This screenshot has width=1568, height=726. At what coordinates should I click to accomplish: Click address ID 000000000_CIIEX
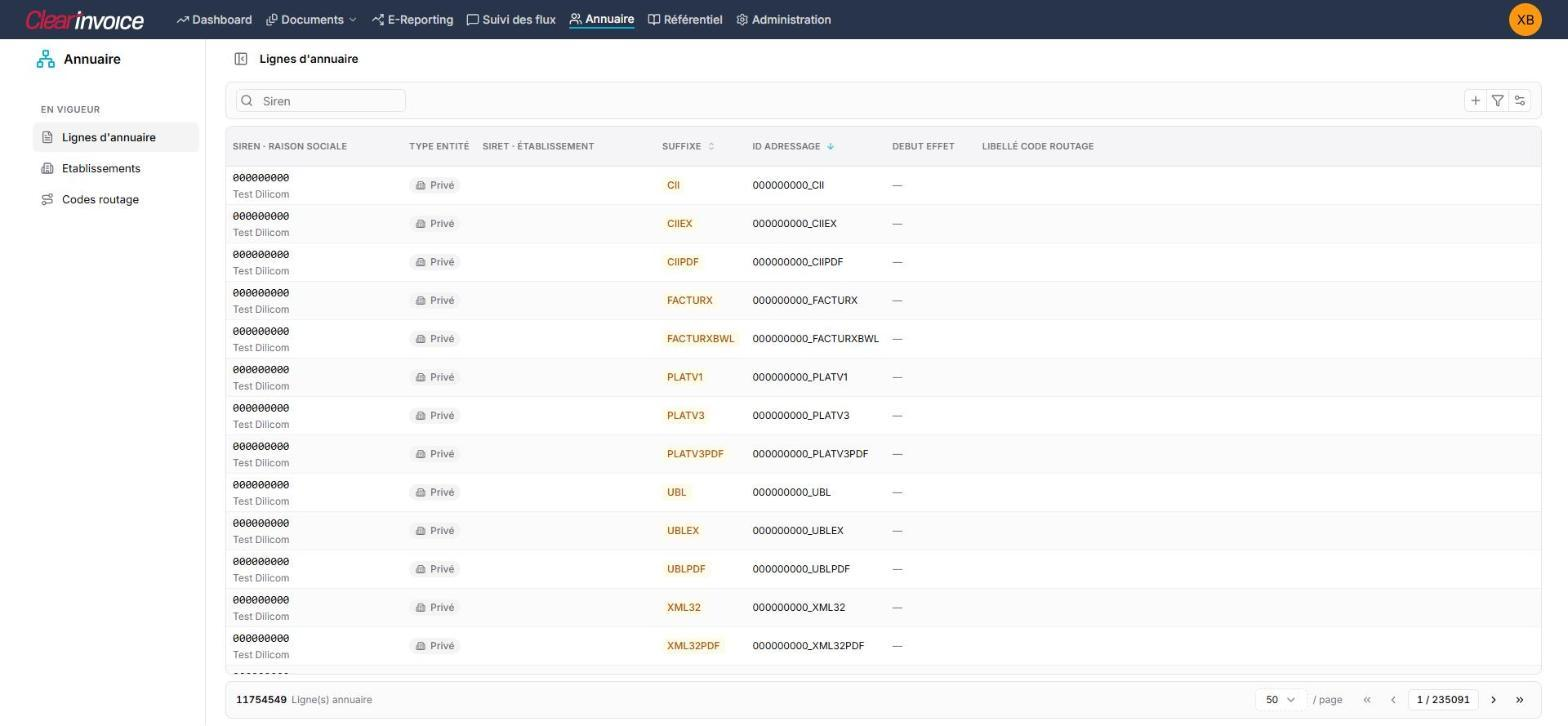794,224
